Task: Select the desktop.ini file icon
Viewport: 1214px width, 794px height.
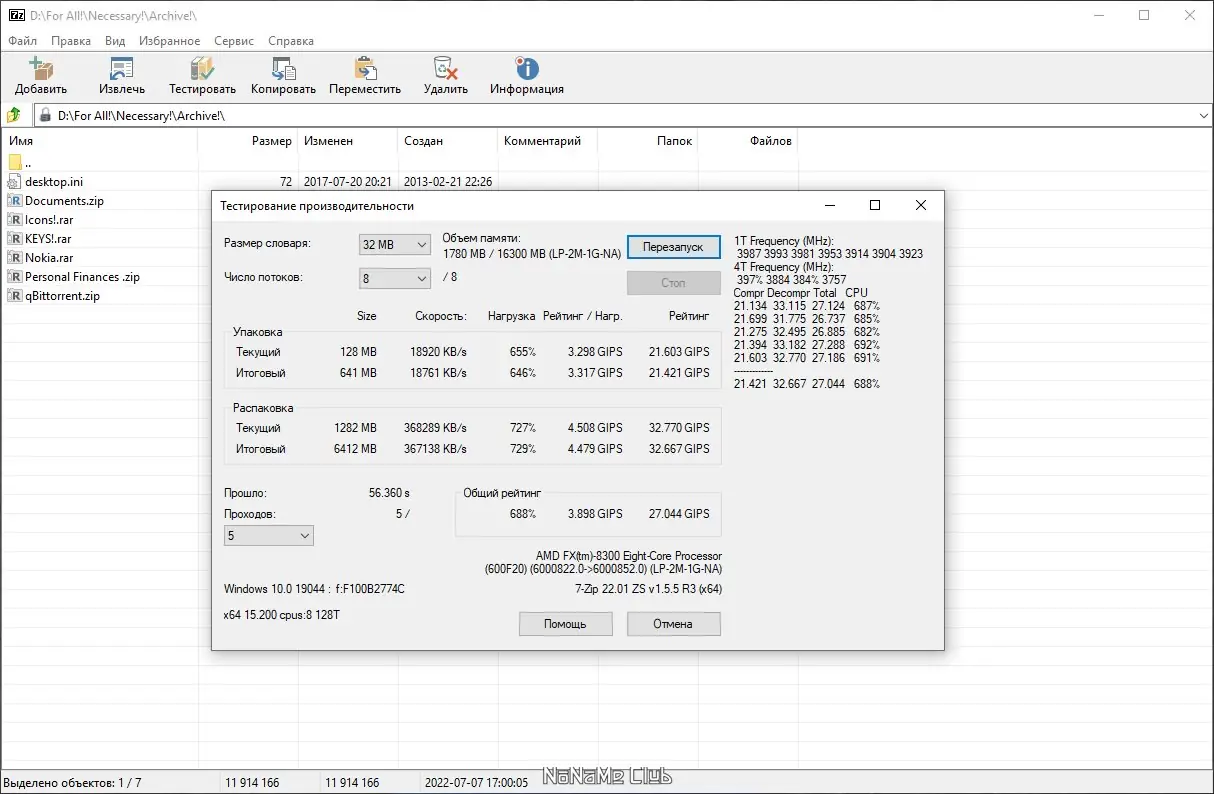Action: pyautogui.click(x=15, y=182)
